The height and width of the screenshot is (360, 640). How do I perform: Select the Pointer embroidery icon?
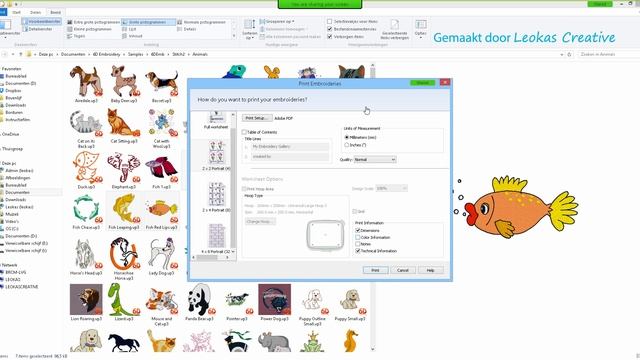[x=237, y=302]
